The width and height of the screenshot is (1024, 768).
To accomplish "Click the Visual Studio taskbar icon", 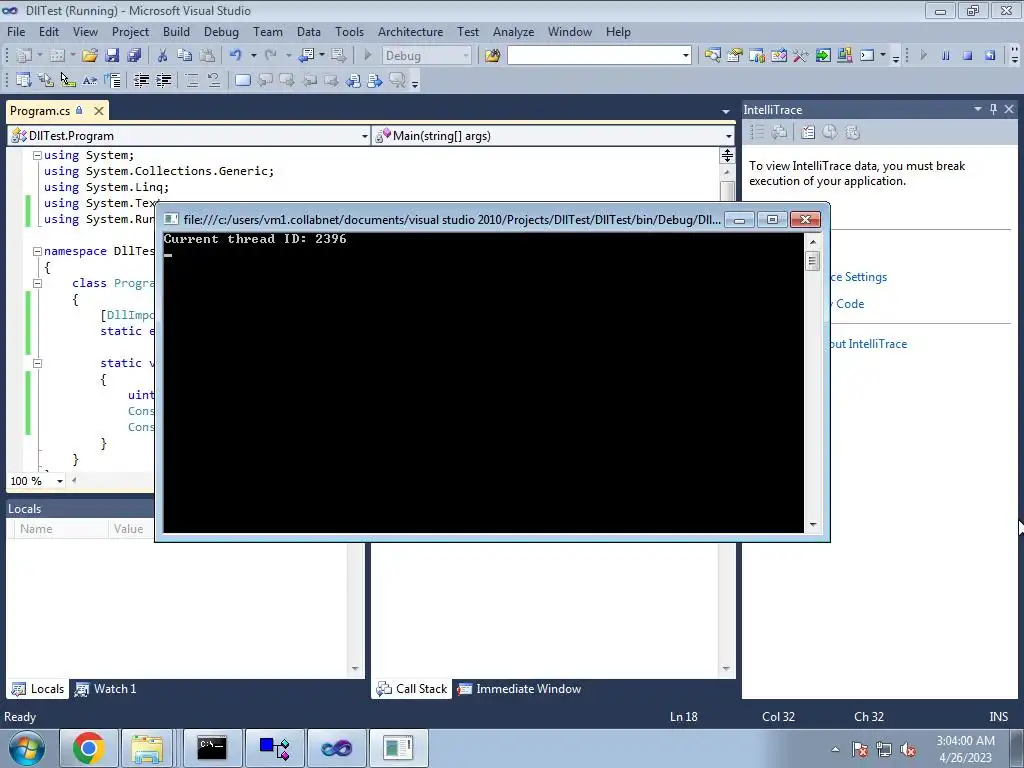I will (x=336, y=748).
